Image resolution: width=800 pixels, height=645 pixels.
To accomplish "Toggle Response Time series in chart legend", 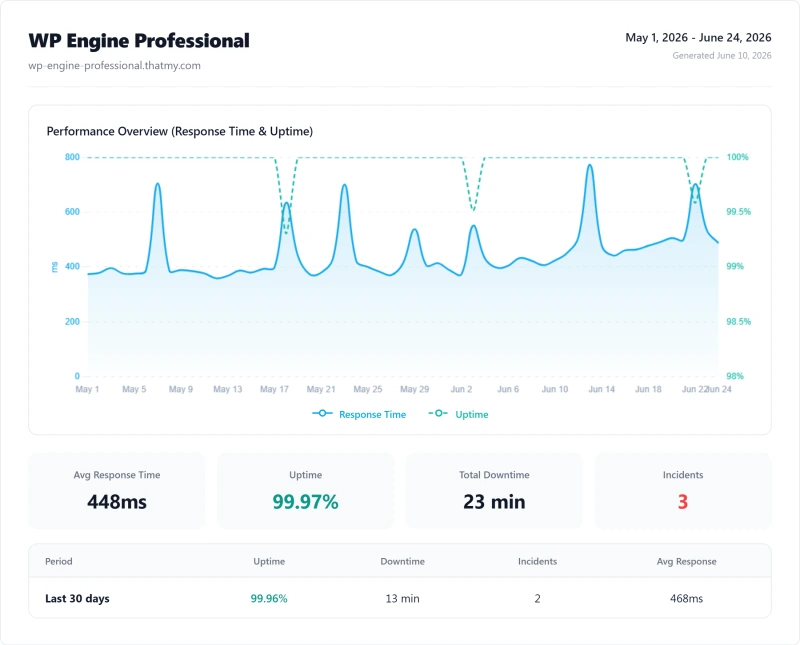I will [x=359, y=414].
